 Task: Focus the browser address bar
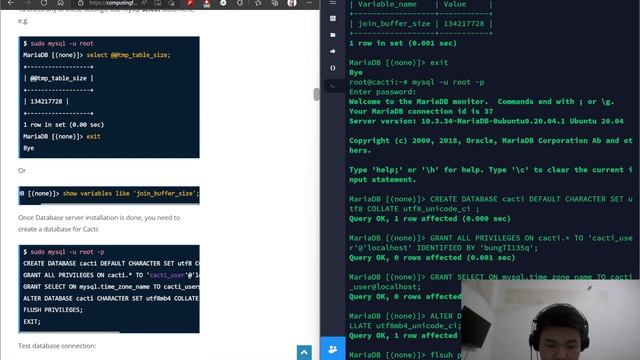pyautogui.click(x=112, y=3)
